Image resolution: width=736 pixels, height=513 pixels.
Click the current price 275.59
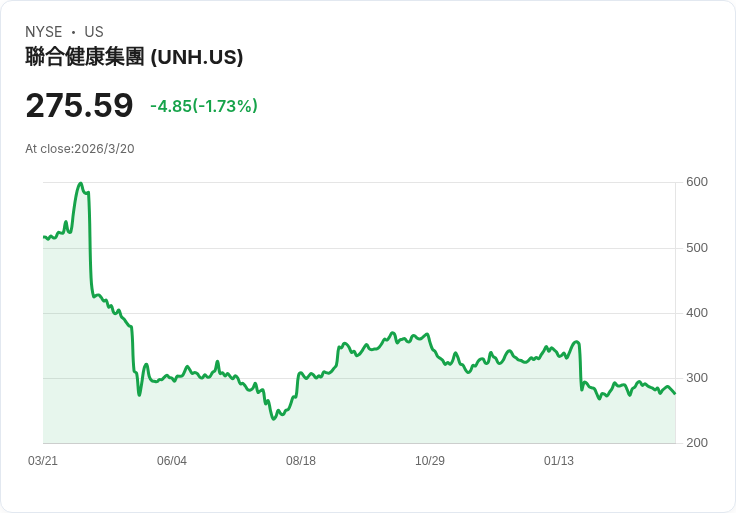[79, 105]
